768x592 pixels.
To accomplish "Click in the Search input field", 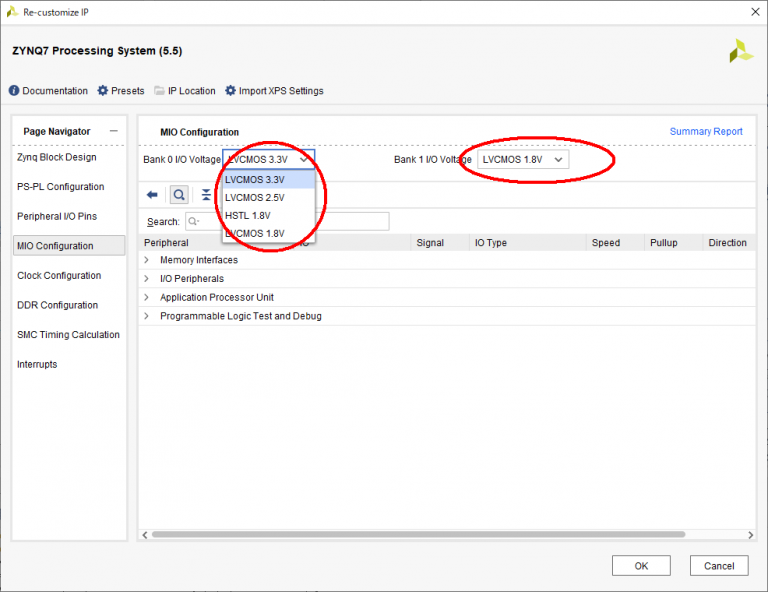I will pyautogui.click(x=290, y=222).
